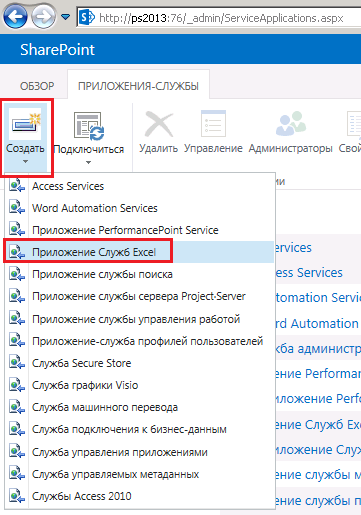The width and height of the screenshot is (361, 515).
Task: Choose Служба Secure Store entry
Action: 82,363
